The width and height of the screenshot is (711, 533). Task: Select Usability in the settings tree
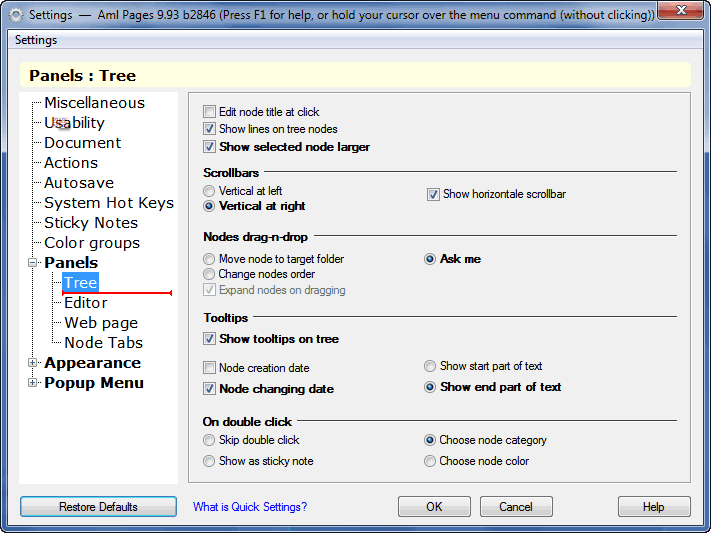[74, 123]
